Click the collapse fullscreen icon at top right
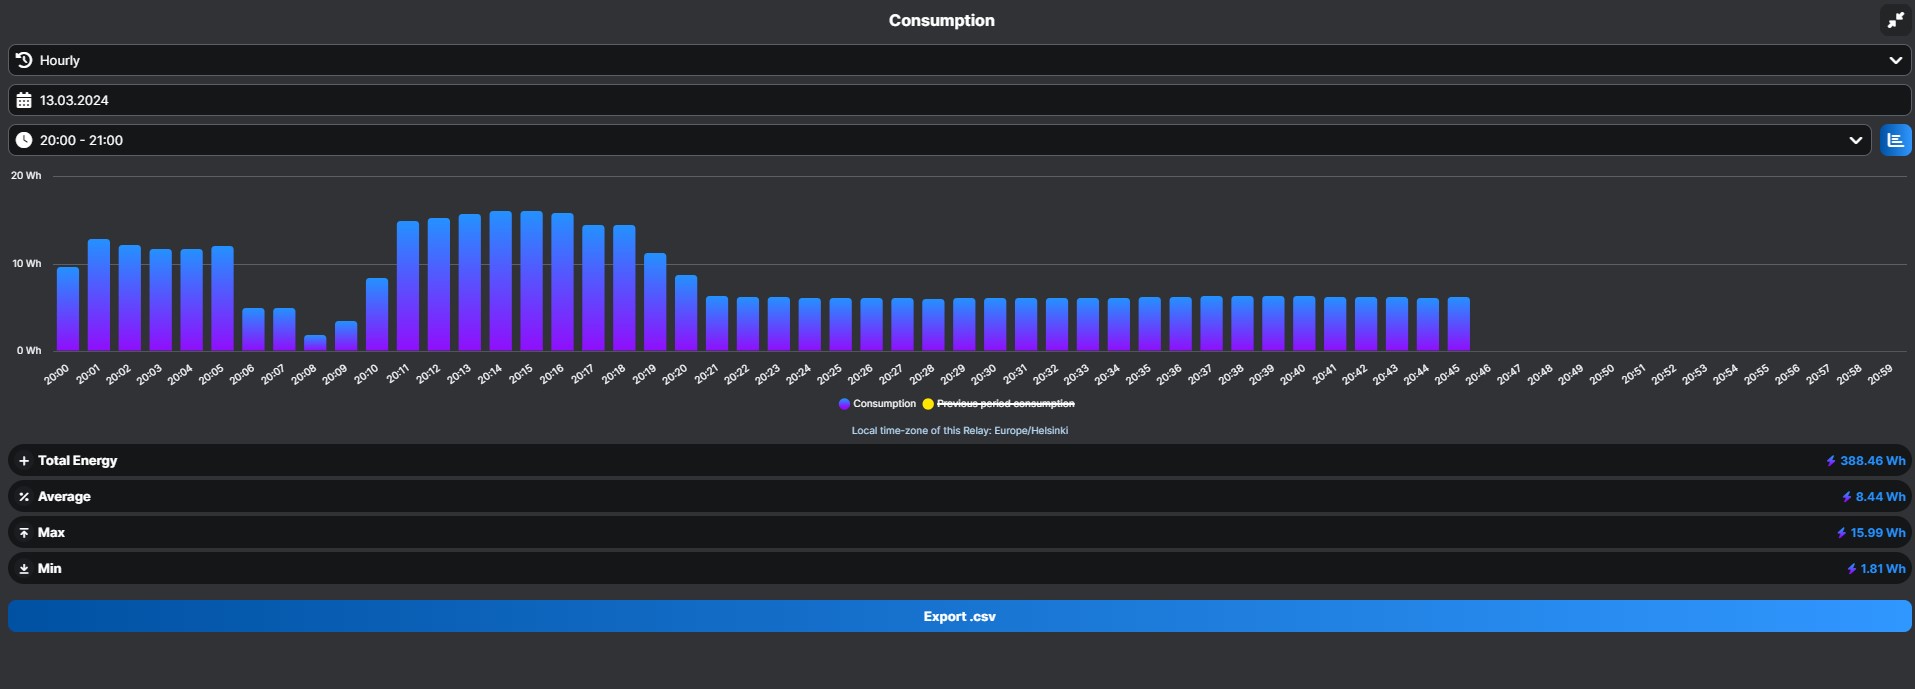Screen dimensions: 1915x689 pyautogui.click(x=1895, y=20)
